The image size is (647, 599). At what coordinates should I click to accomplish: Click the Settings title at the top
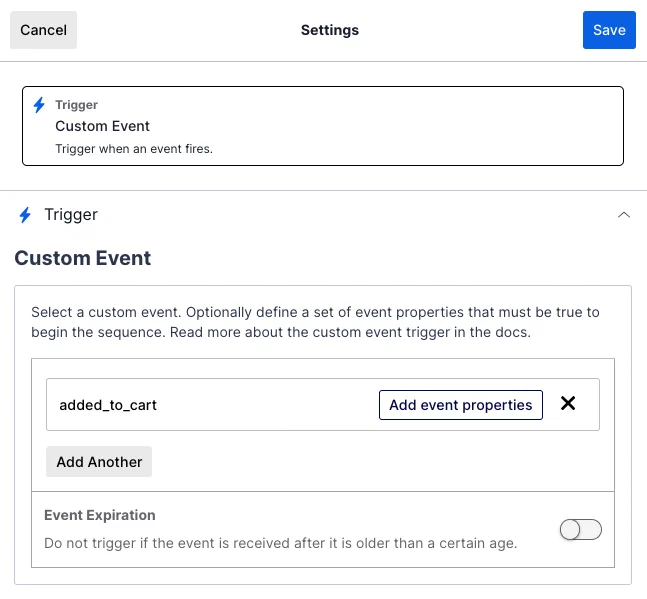[x=329, y=30]
